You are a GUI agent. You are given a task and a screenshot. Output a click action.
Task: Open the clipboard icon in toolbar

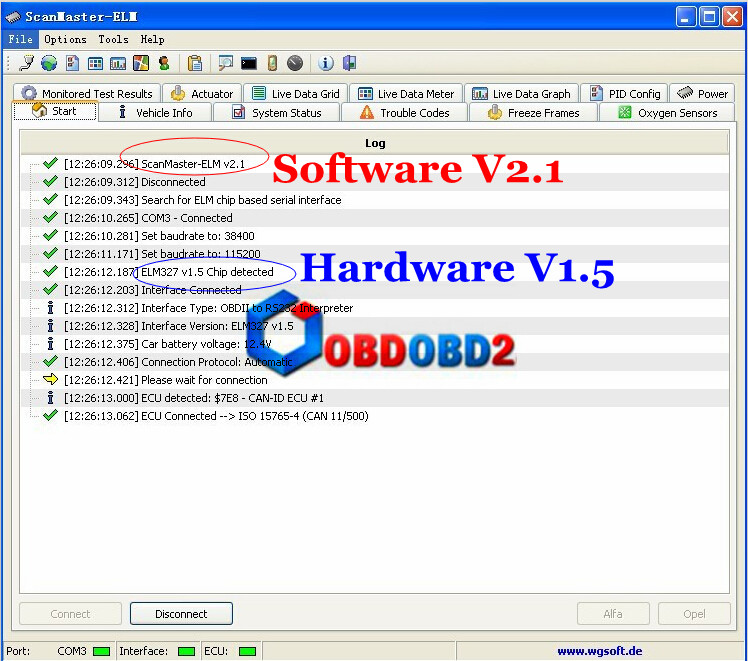[195, 63]
